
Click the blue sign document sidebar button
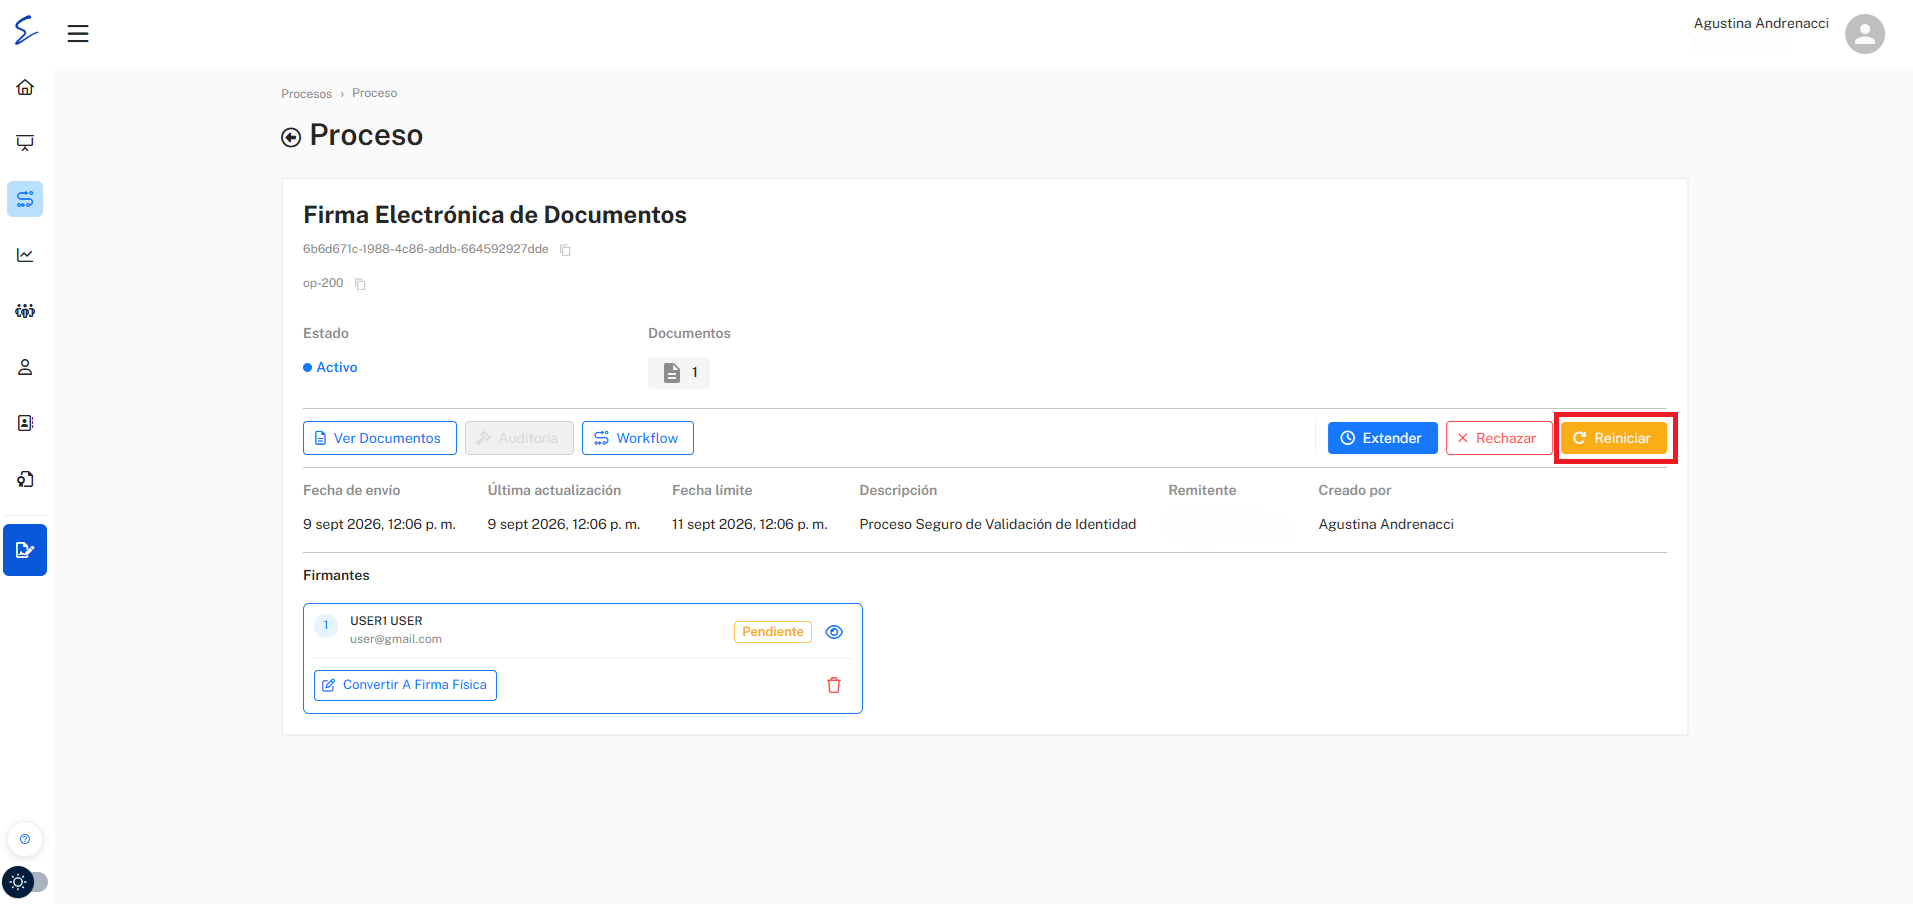(x=25, y=550)
